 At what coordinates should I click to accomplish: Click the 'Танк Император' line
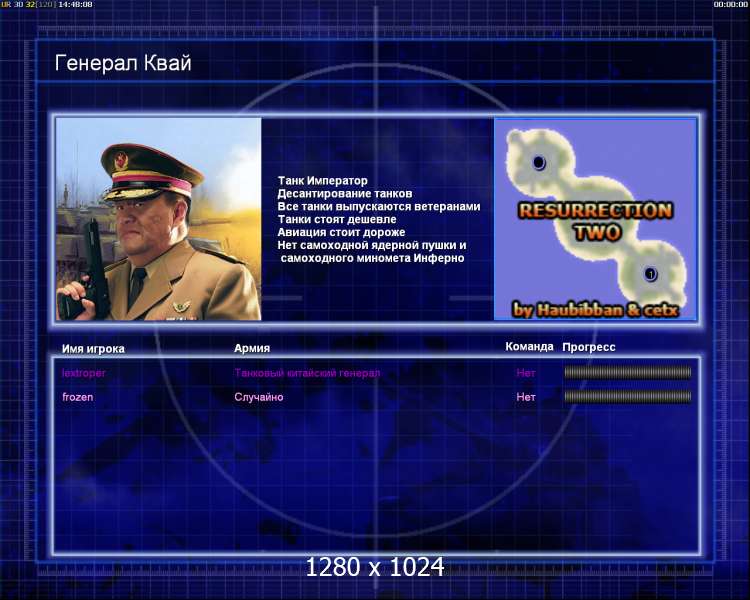tap(323, 181)
